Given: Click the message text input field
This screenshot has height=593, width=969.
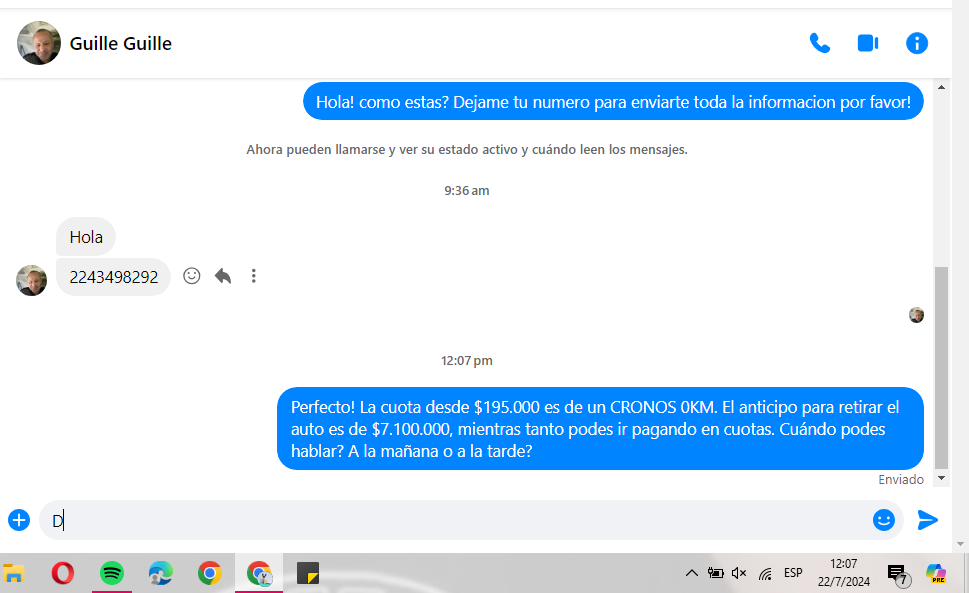Looking at the screenshot, I should (x=450, y=520).
